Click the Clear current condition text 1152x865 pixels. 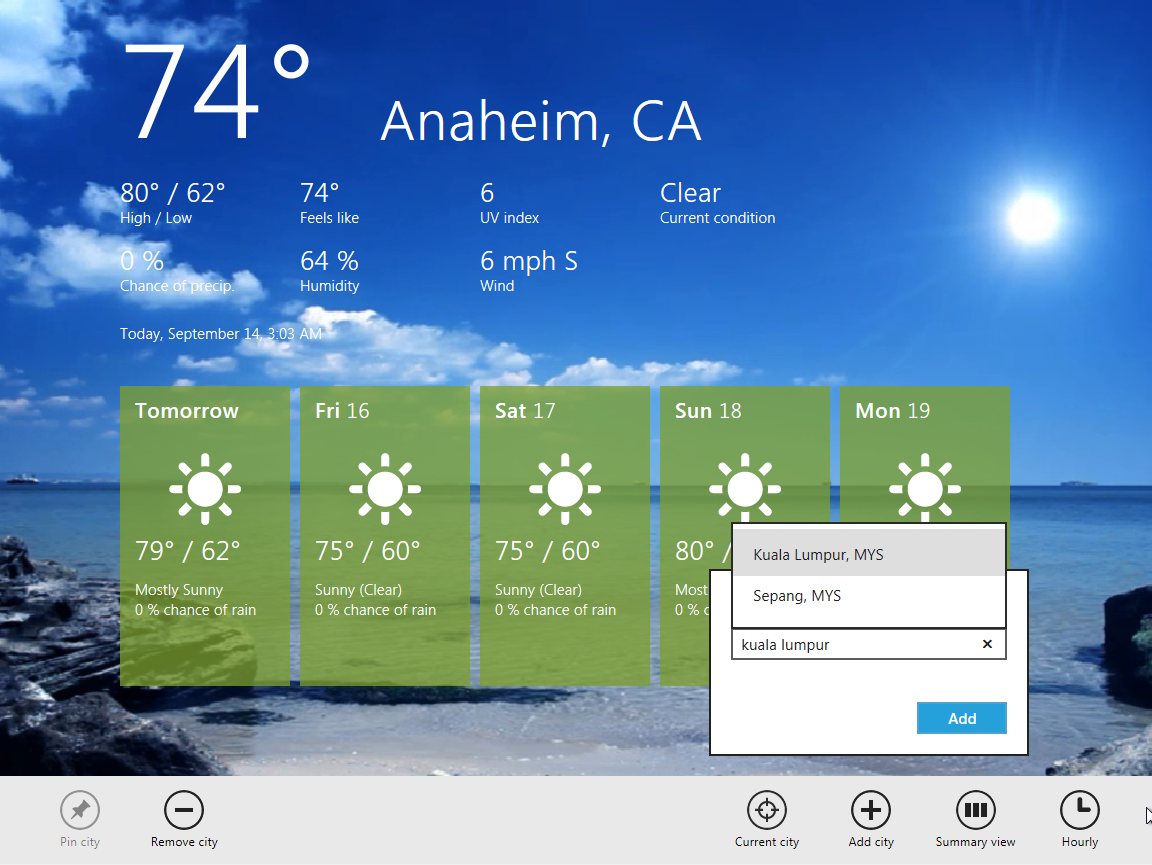point(690,193)
